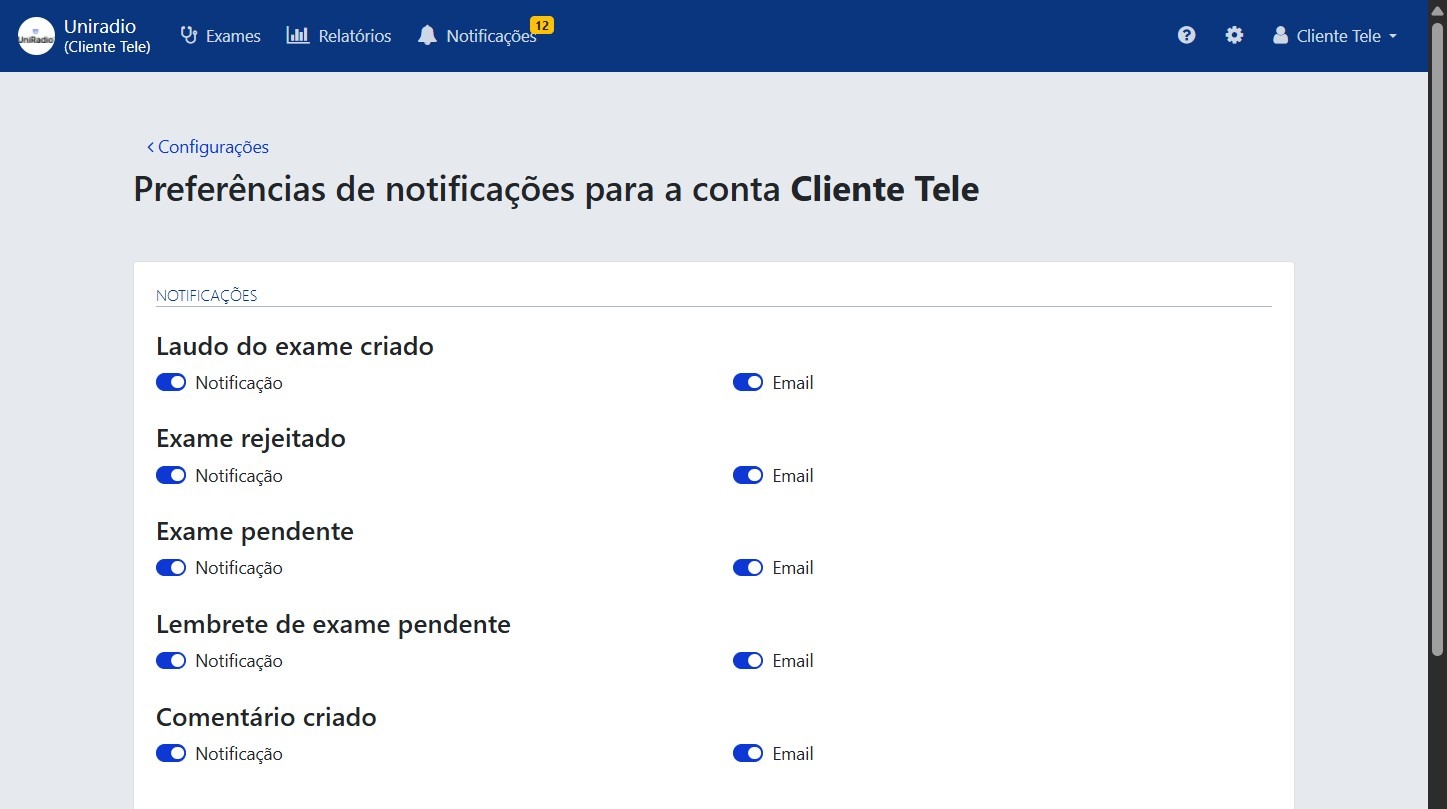Disable Notificação for Laudo do exame criado
Viewport: 1447px width, 809px height.
click(x=171, y=382)
